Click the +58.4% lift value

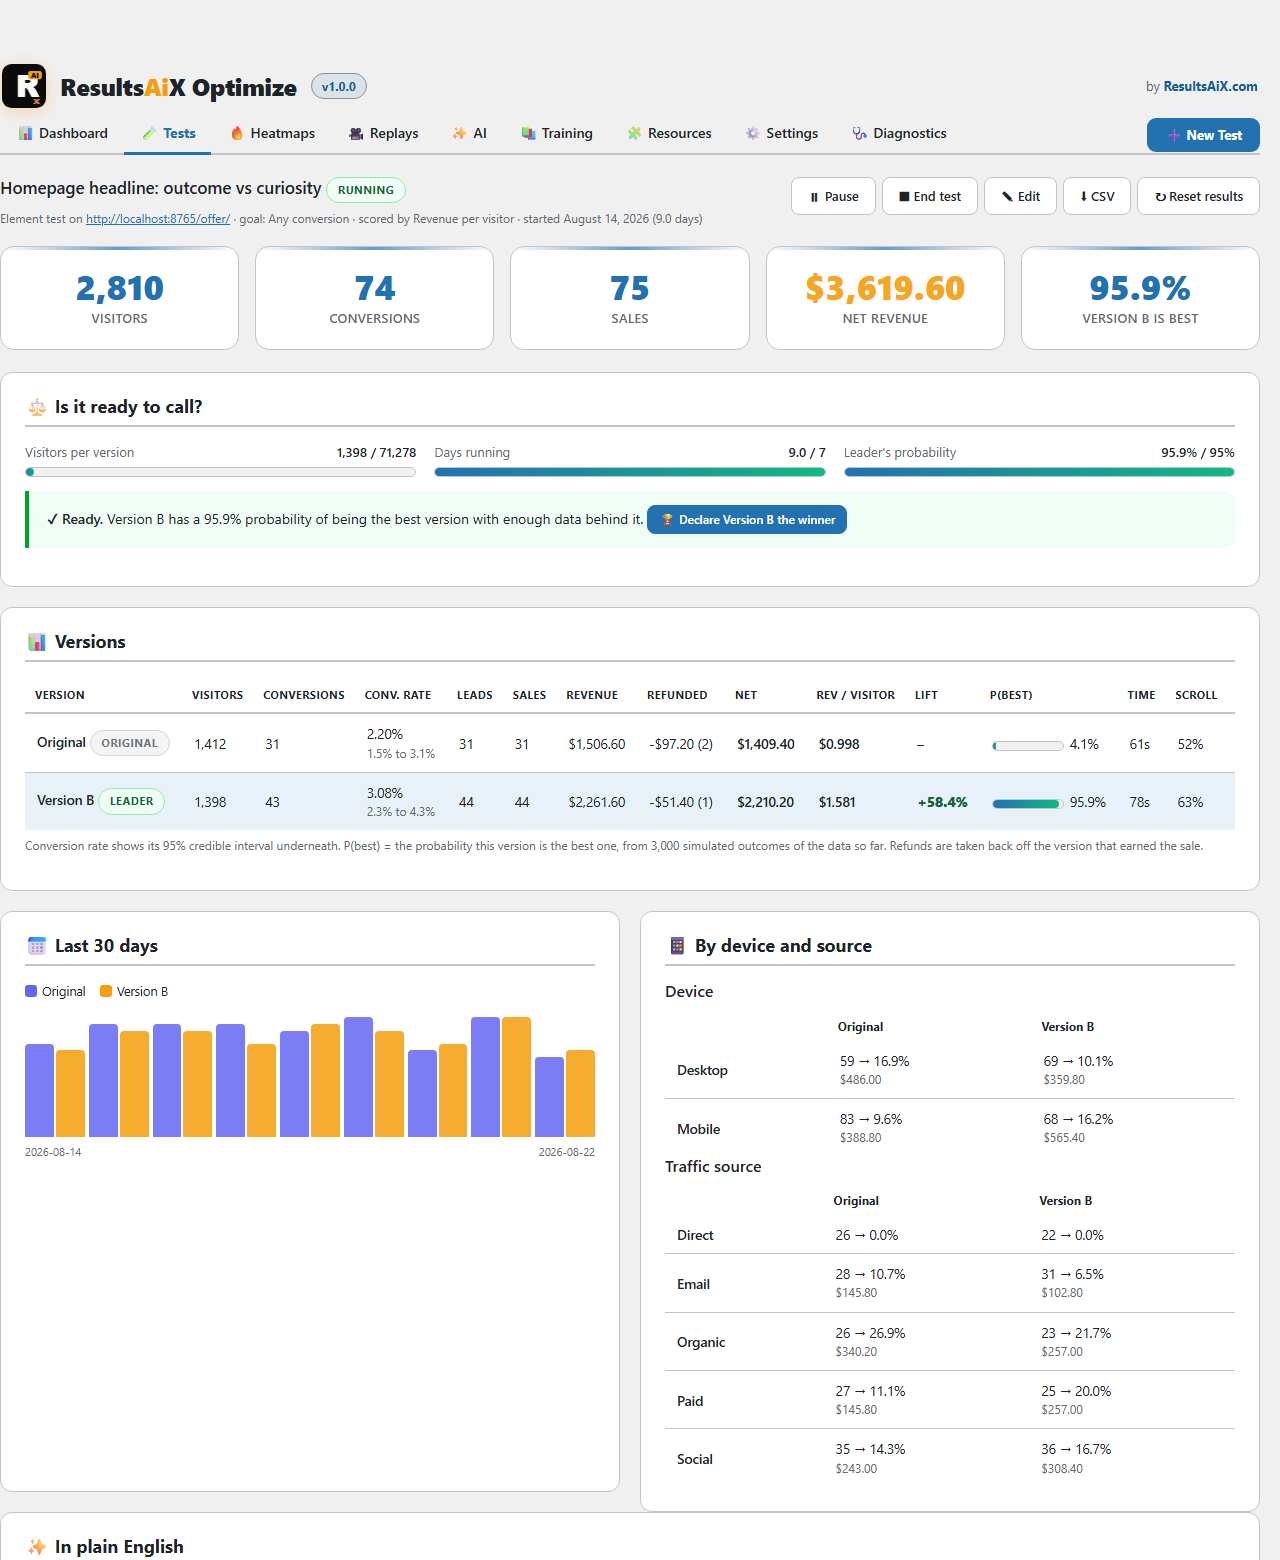click(943, 802)
